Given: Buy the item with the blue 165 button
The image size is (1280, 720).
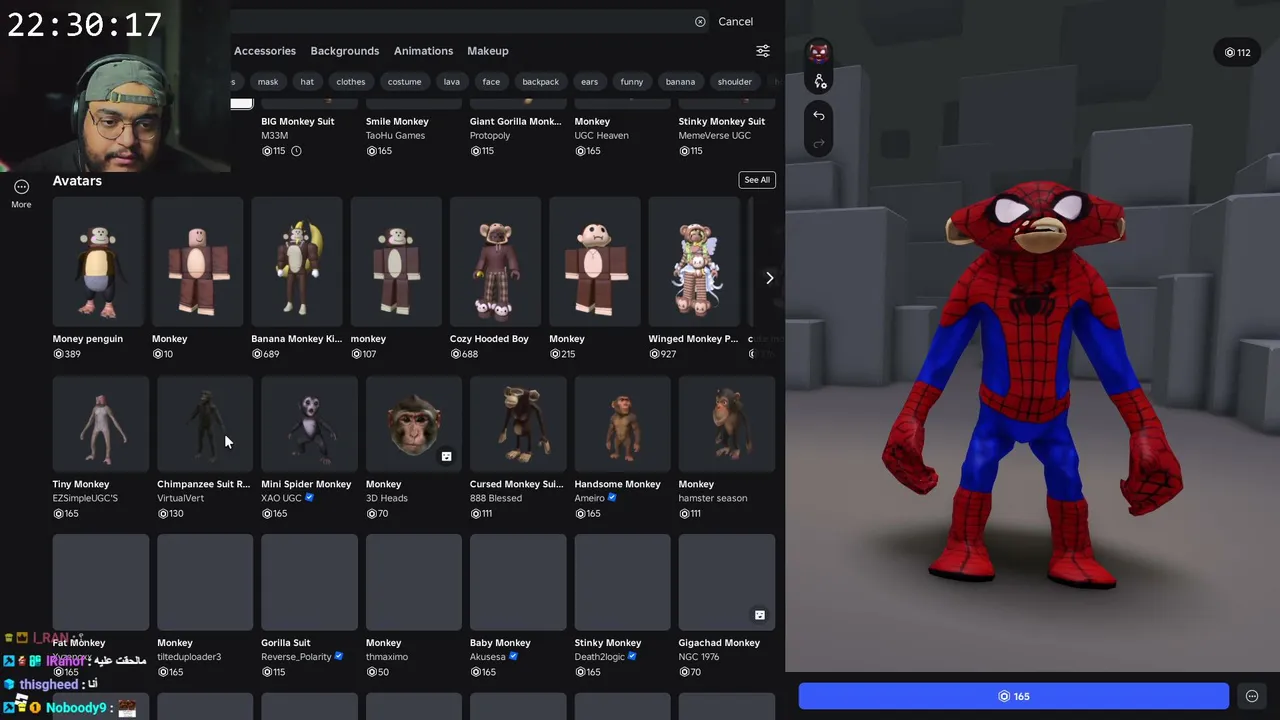Looking at the screenshot, I should pos(1014,696).
